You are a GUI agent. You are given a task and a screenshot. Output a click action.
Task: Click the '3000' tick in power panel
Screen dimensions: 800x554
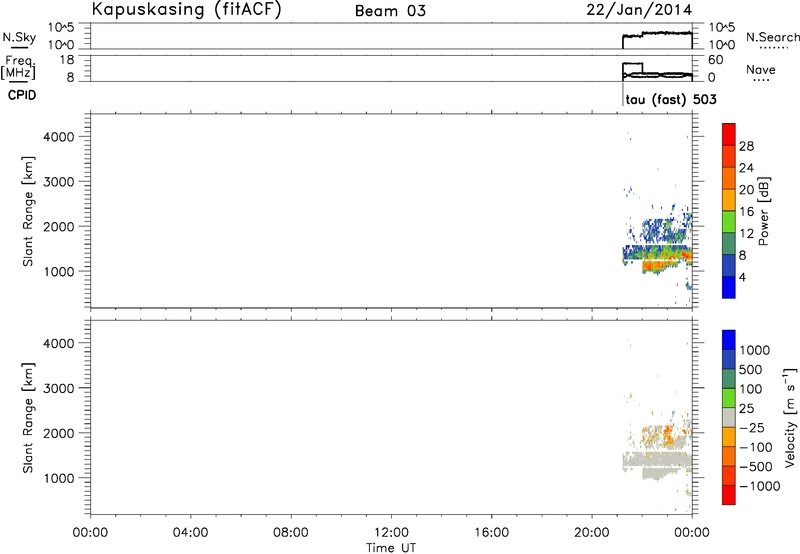[58, 182]
